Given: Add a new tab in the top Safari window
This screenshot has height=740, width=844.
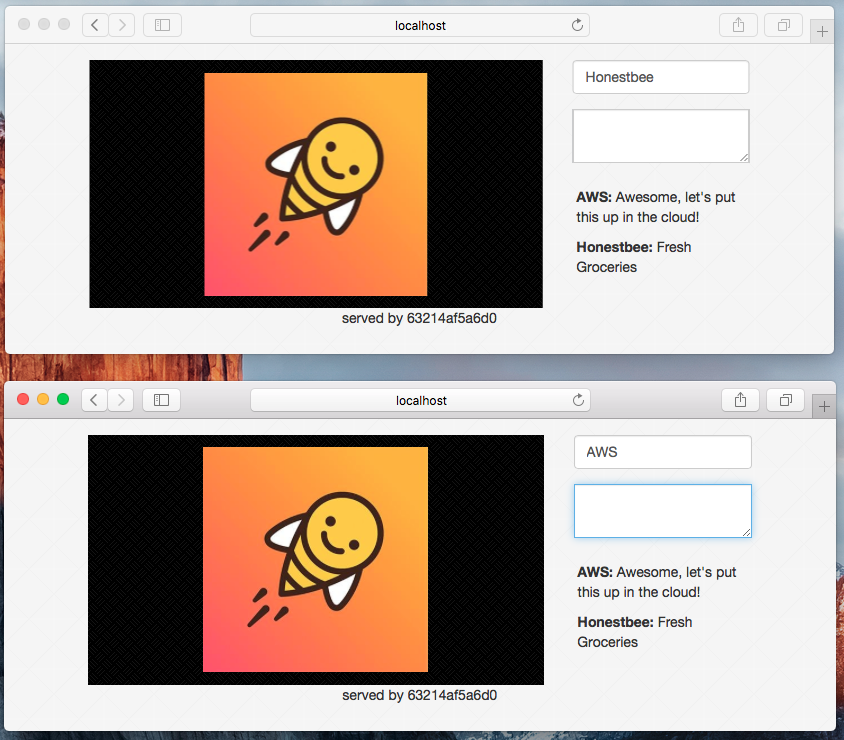Looking at the screenshot, I should point(822,32).
